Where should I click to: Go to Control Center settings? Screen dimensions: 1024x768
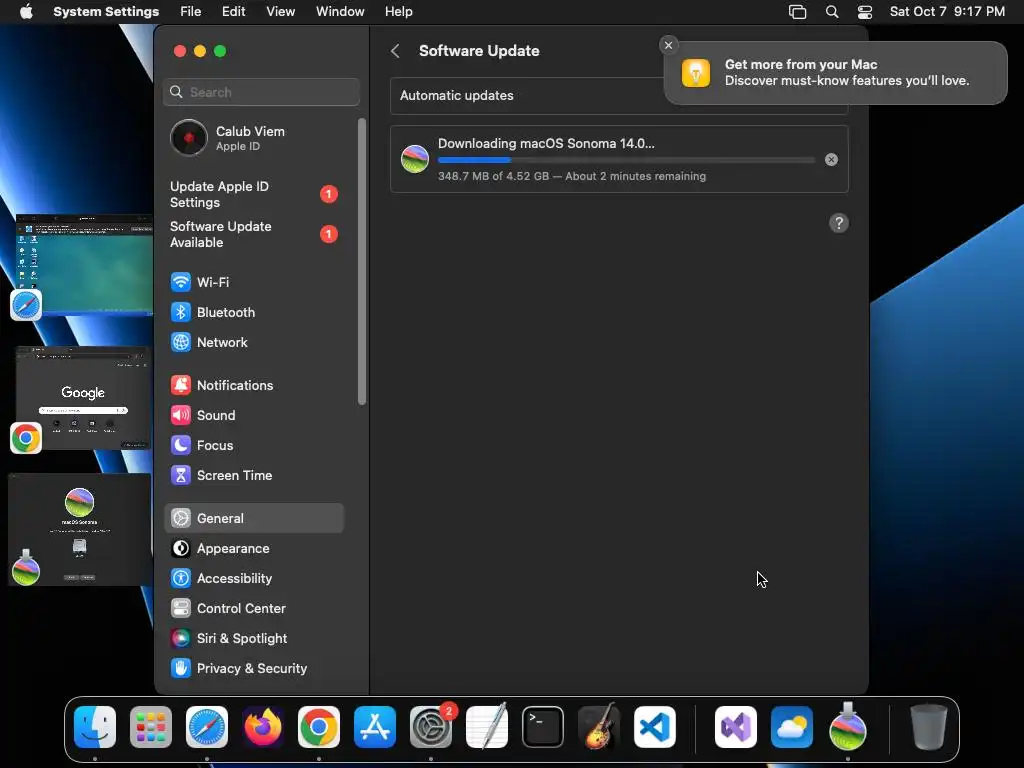[x=253, y=609]
